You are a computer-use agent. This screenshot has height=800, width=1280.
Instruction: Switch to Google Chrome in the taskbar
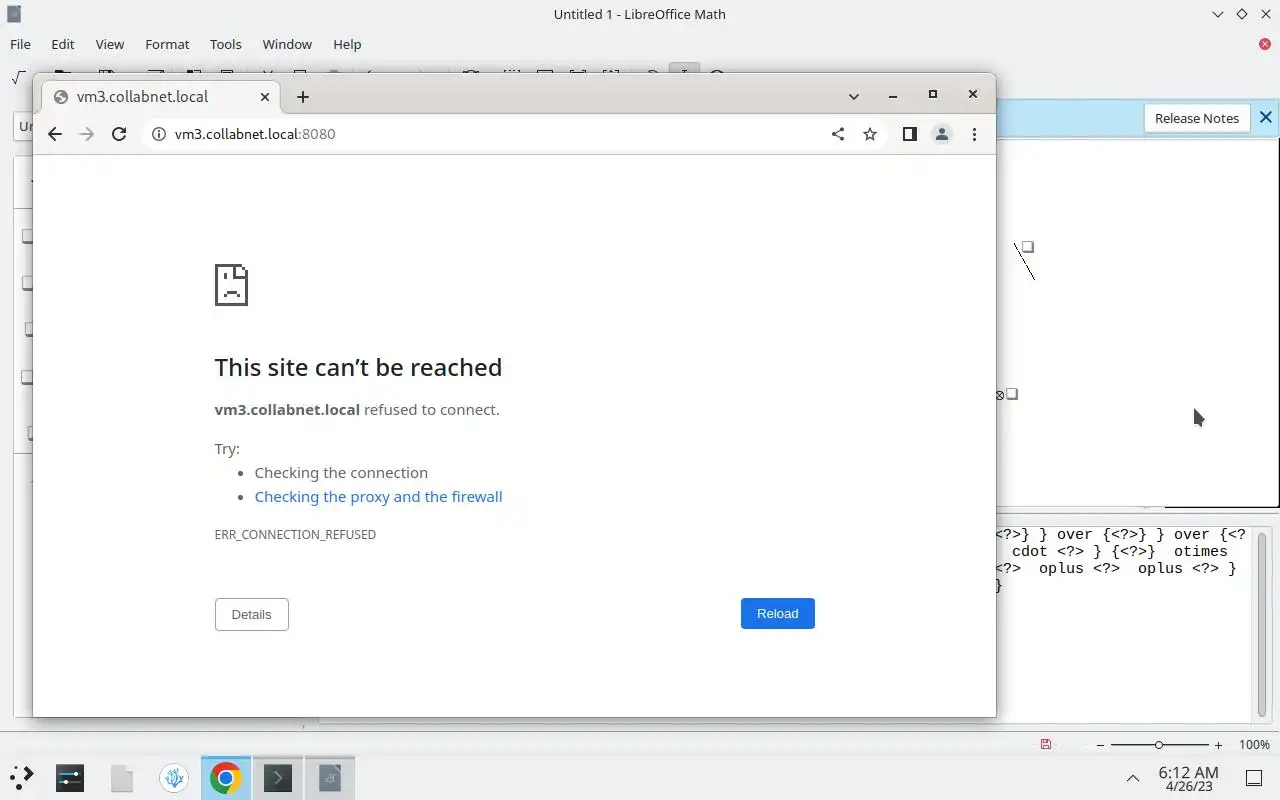226,777
